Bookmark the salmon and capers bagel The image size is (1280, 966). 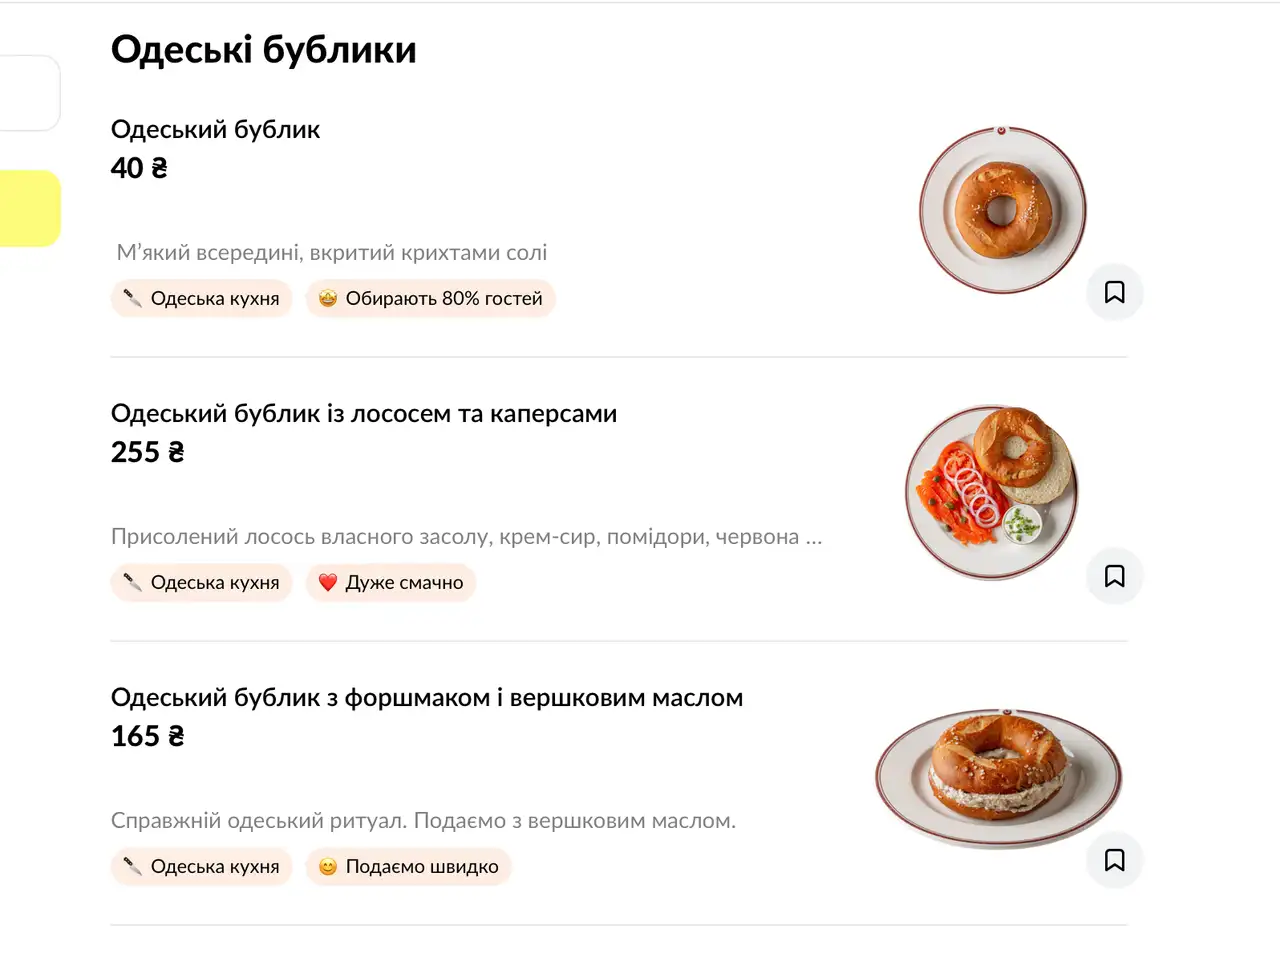coord(1114,576)
